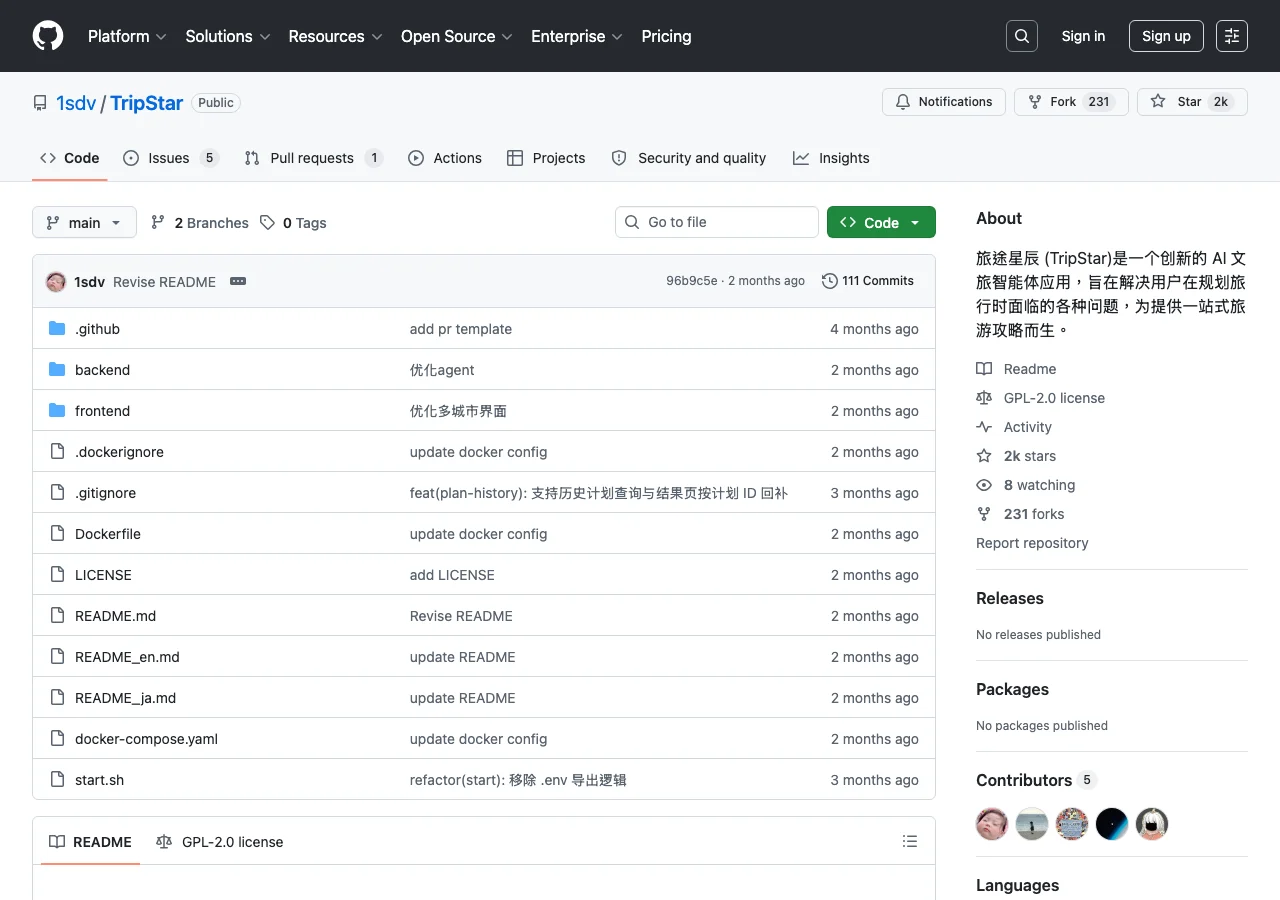This screenshot has height=900, width=1280.
Task: Click the Sign up button
Action: (x=1166, y=36)
